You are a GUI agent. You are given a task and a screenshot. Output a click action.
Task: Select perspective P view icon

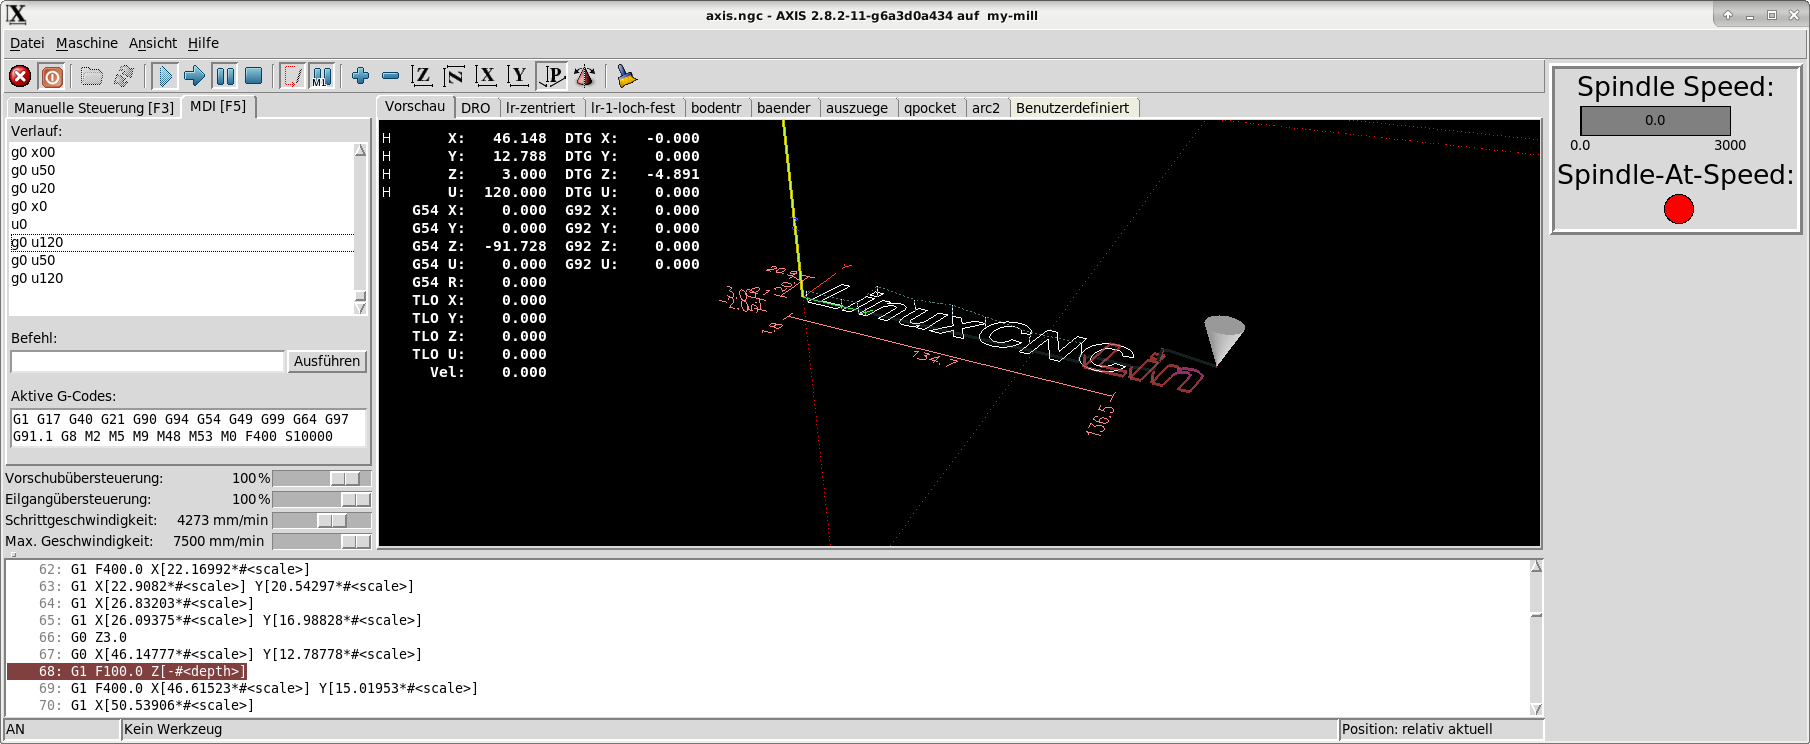[x=552, y=76]
